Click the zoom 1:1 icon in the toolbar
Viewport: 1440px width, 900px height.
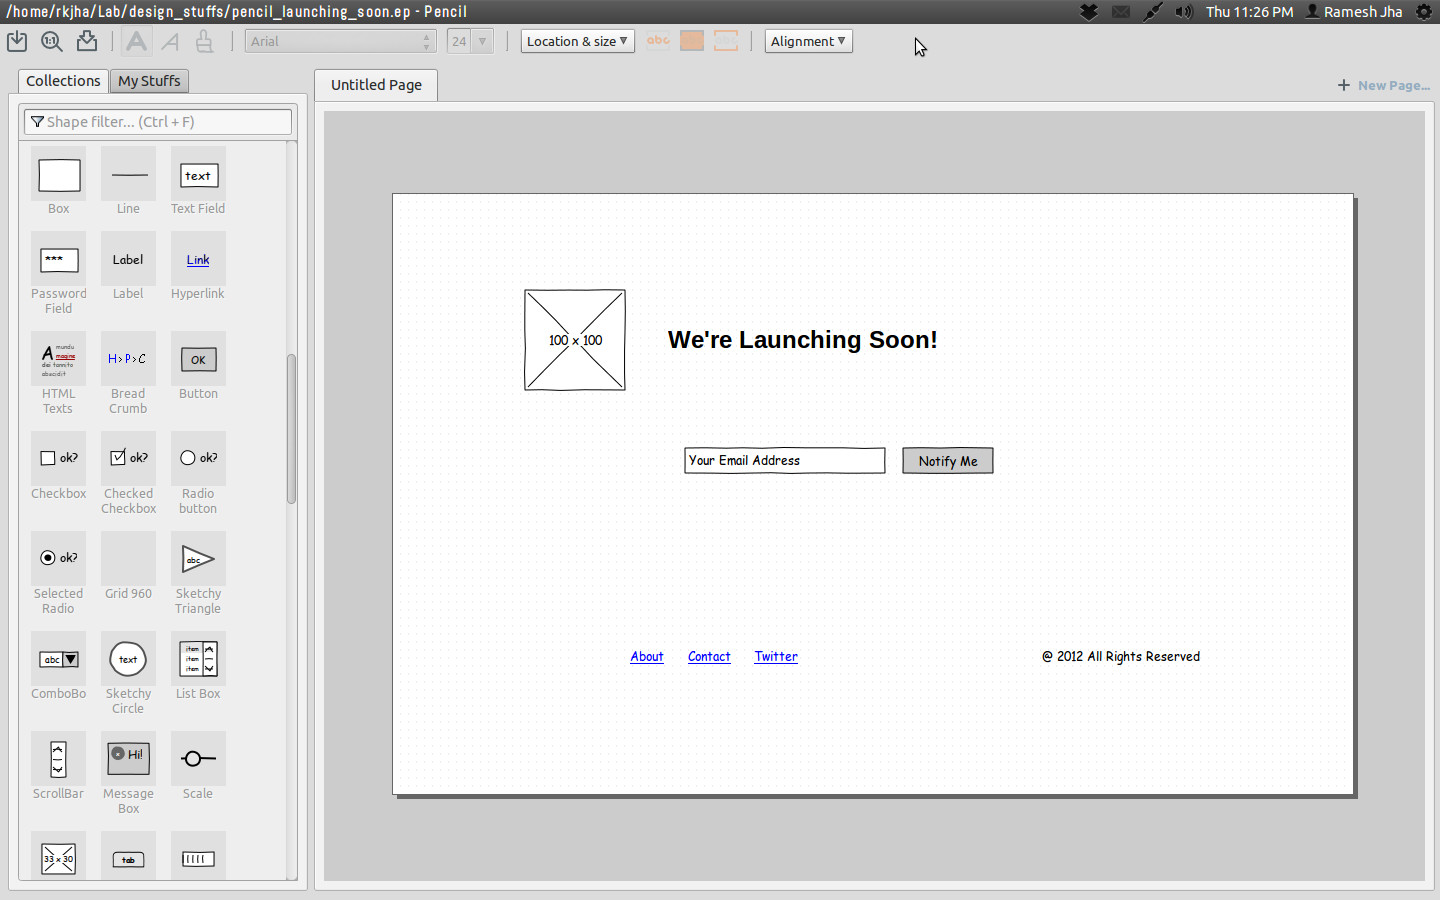(x=51, y=41)
